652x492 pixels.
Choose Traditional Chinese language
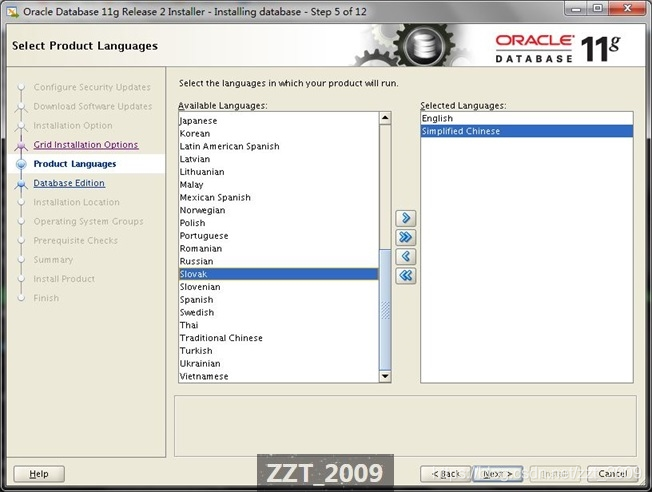pyautogui.click(x=279, y=338)
